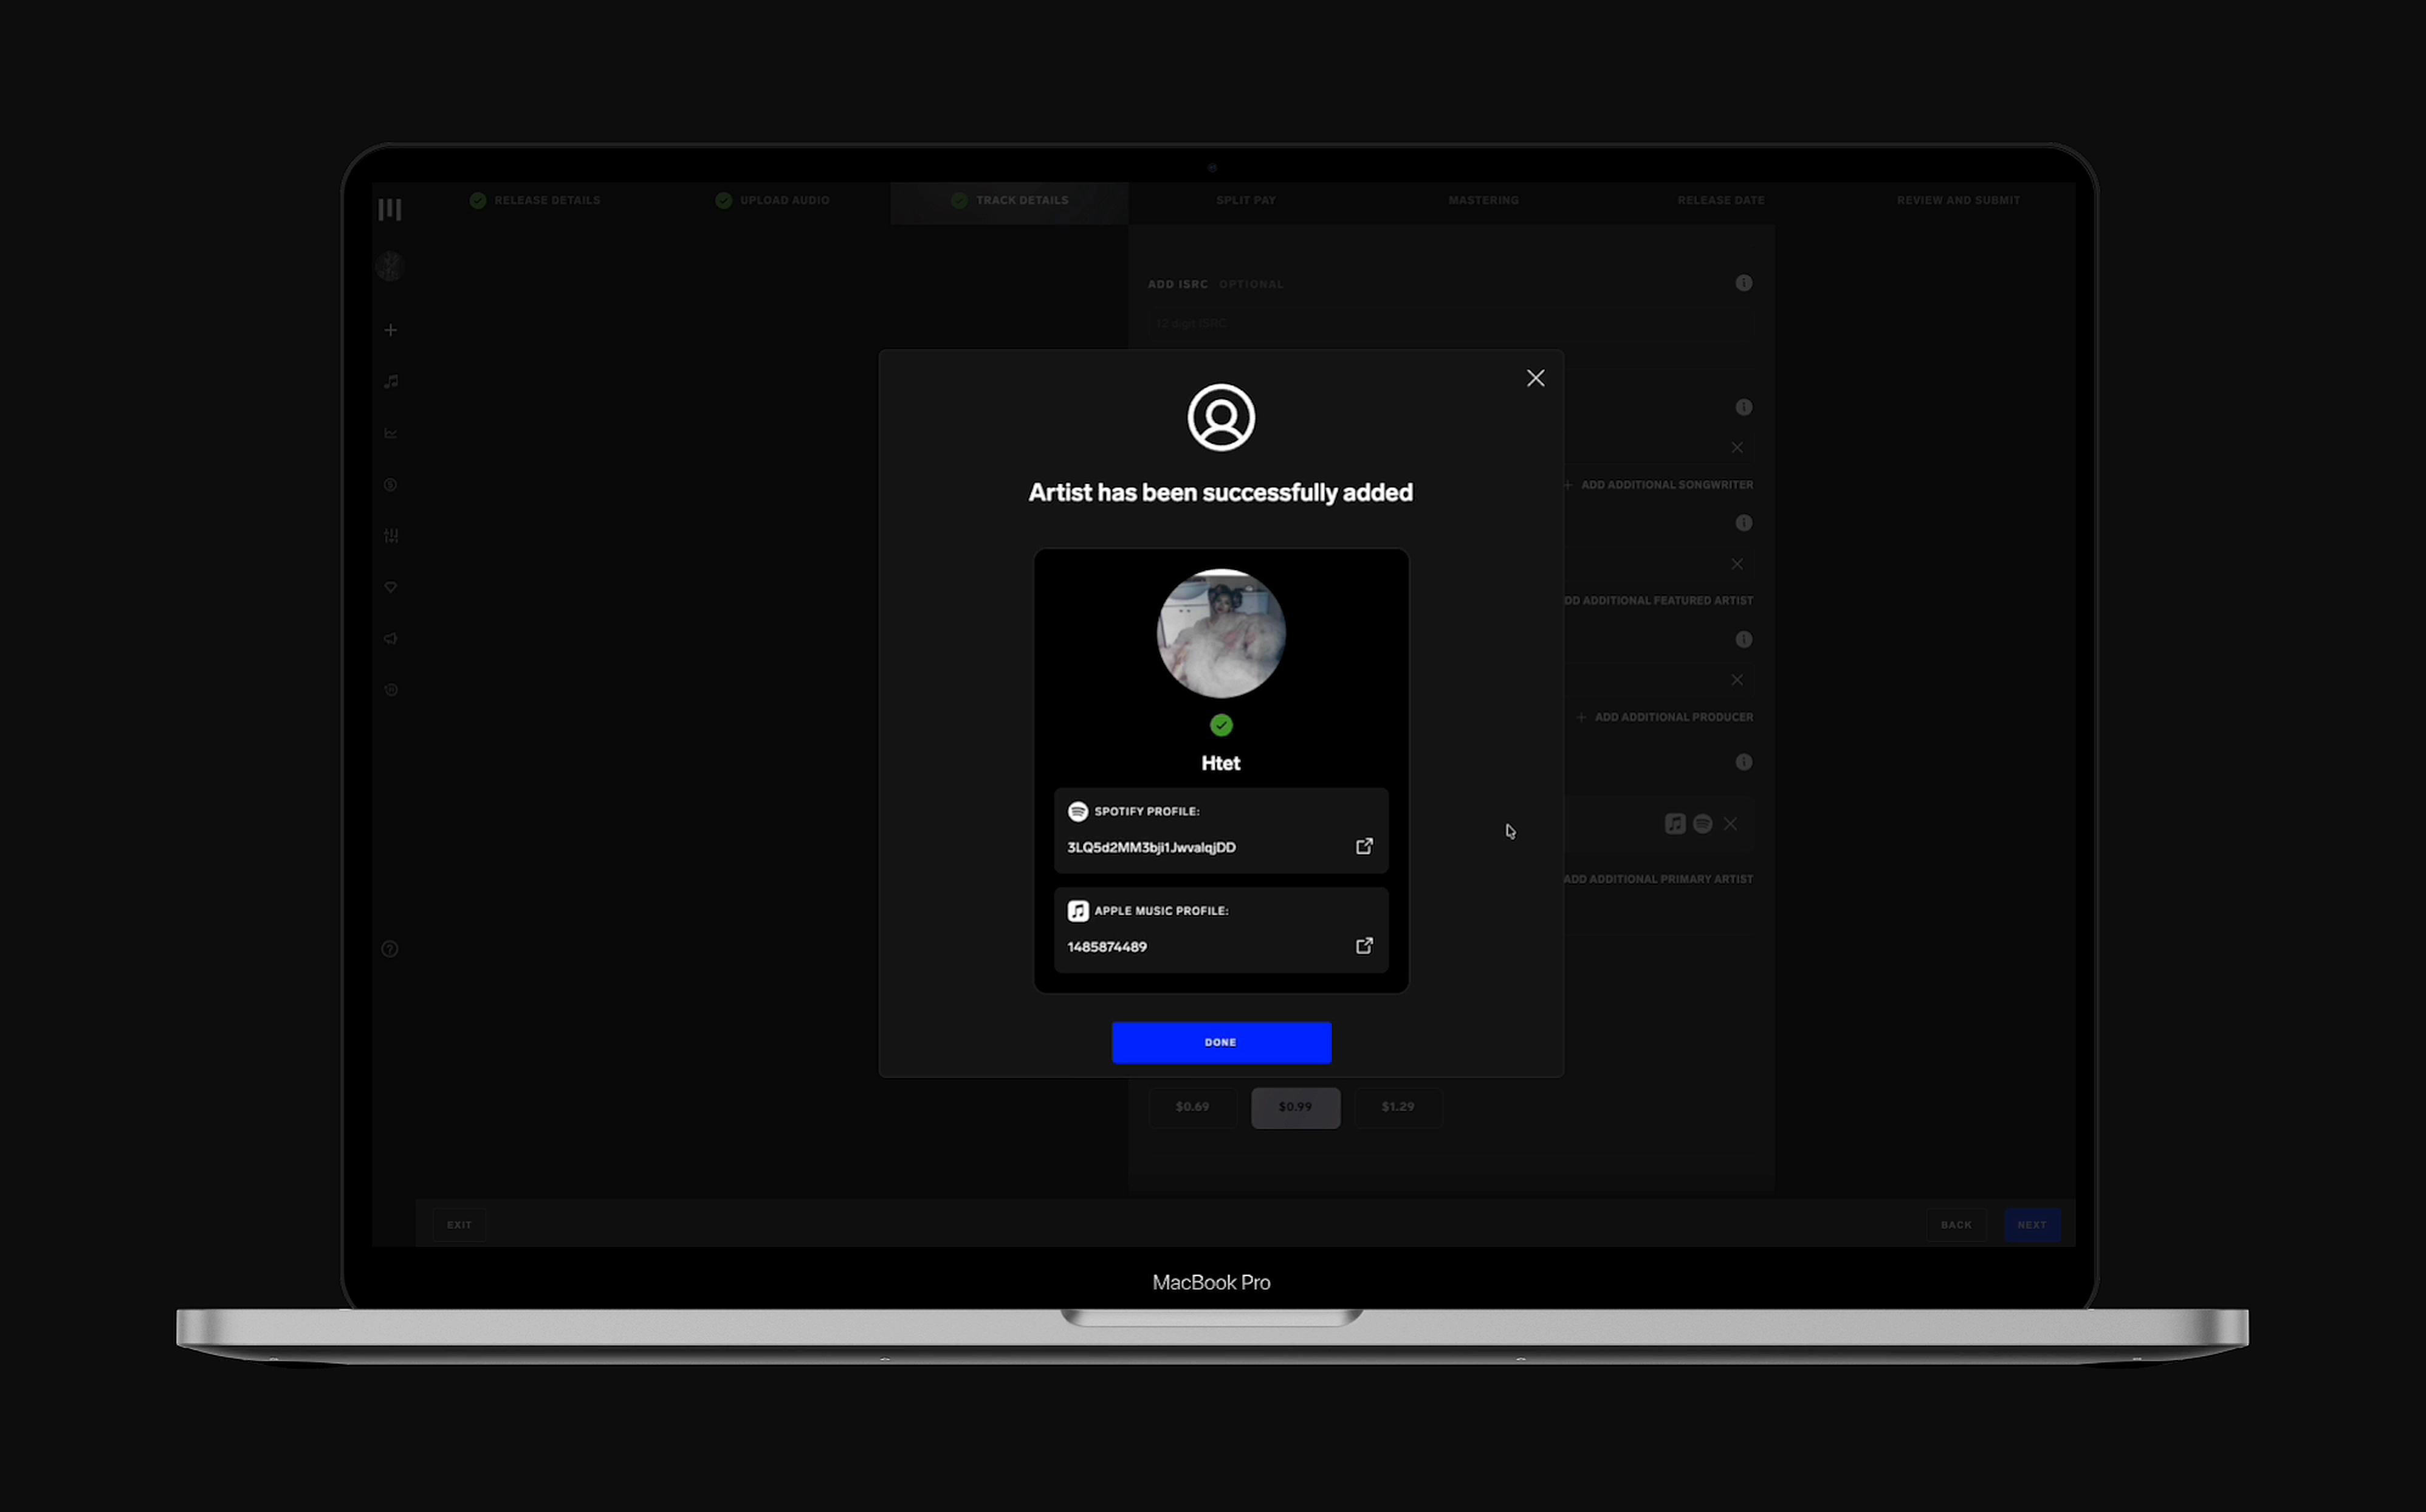
Task: Expand Add Additional Producer
Action: 1664,716
